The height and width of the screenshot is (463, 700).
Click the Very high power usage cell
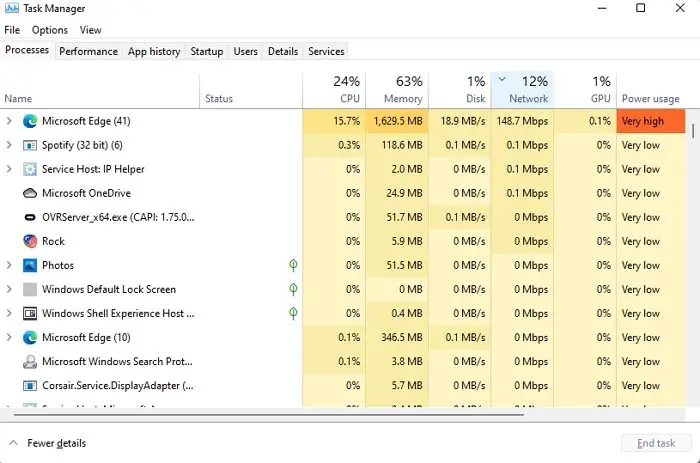point(651,121)
